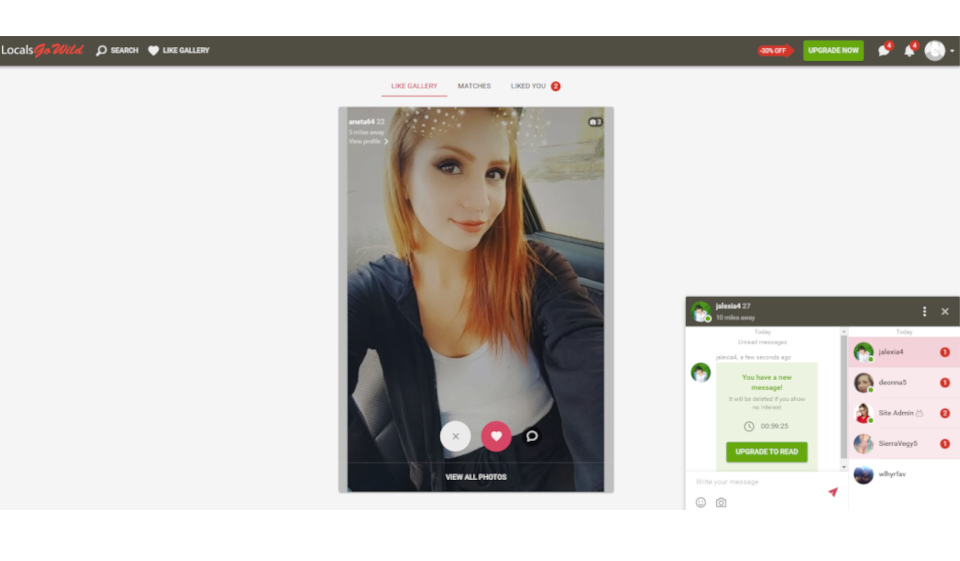Send message with paper plane icon

pyautogui.click(x=832, y=492)
